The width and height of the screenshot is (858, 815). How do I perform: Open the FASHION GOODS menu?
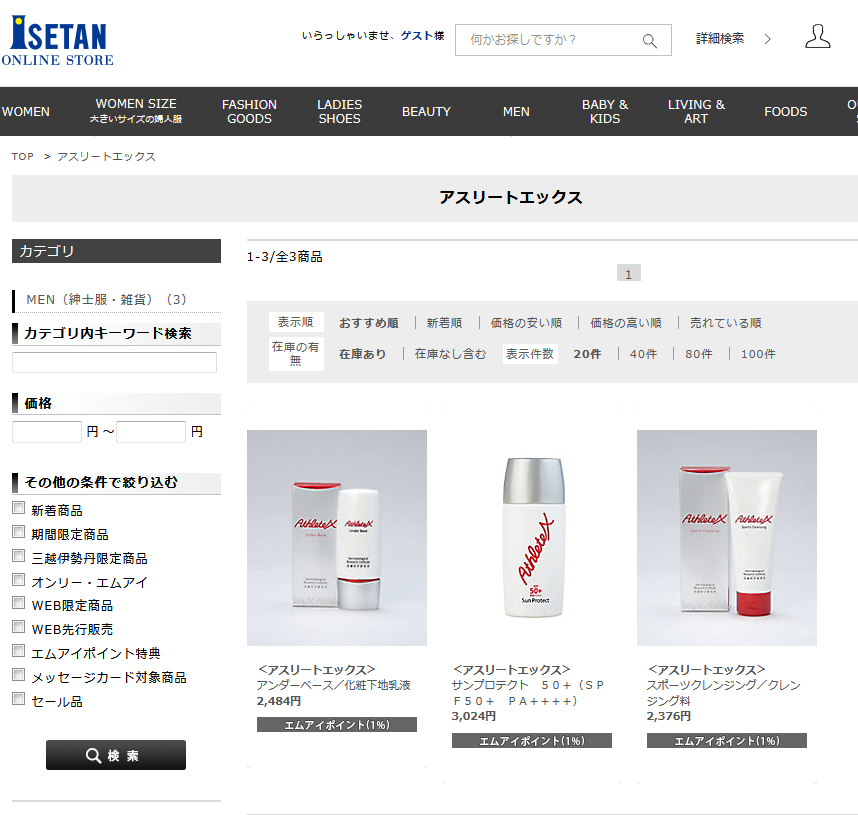click(250, 112)
